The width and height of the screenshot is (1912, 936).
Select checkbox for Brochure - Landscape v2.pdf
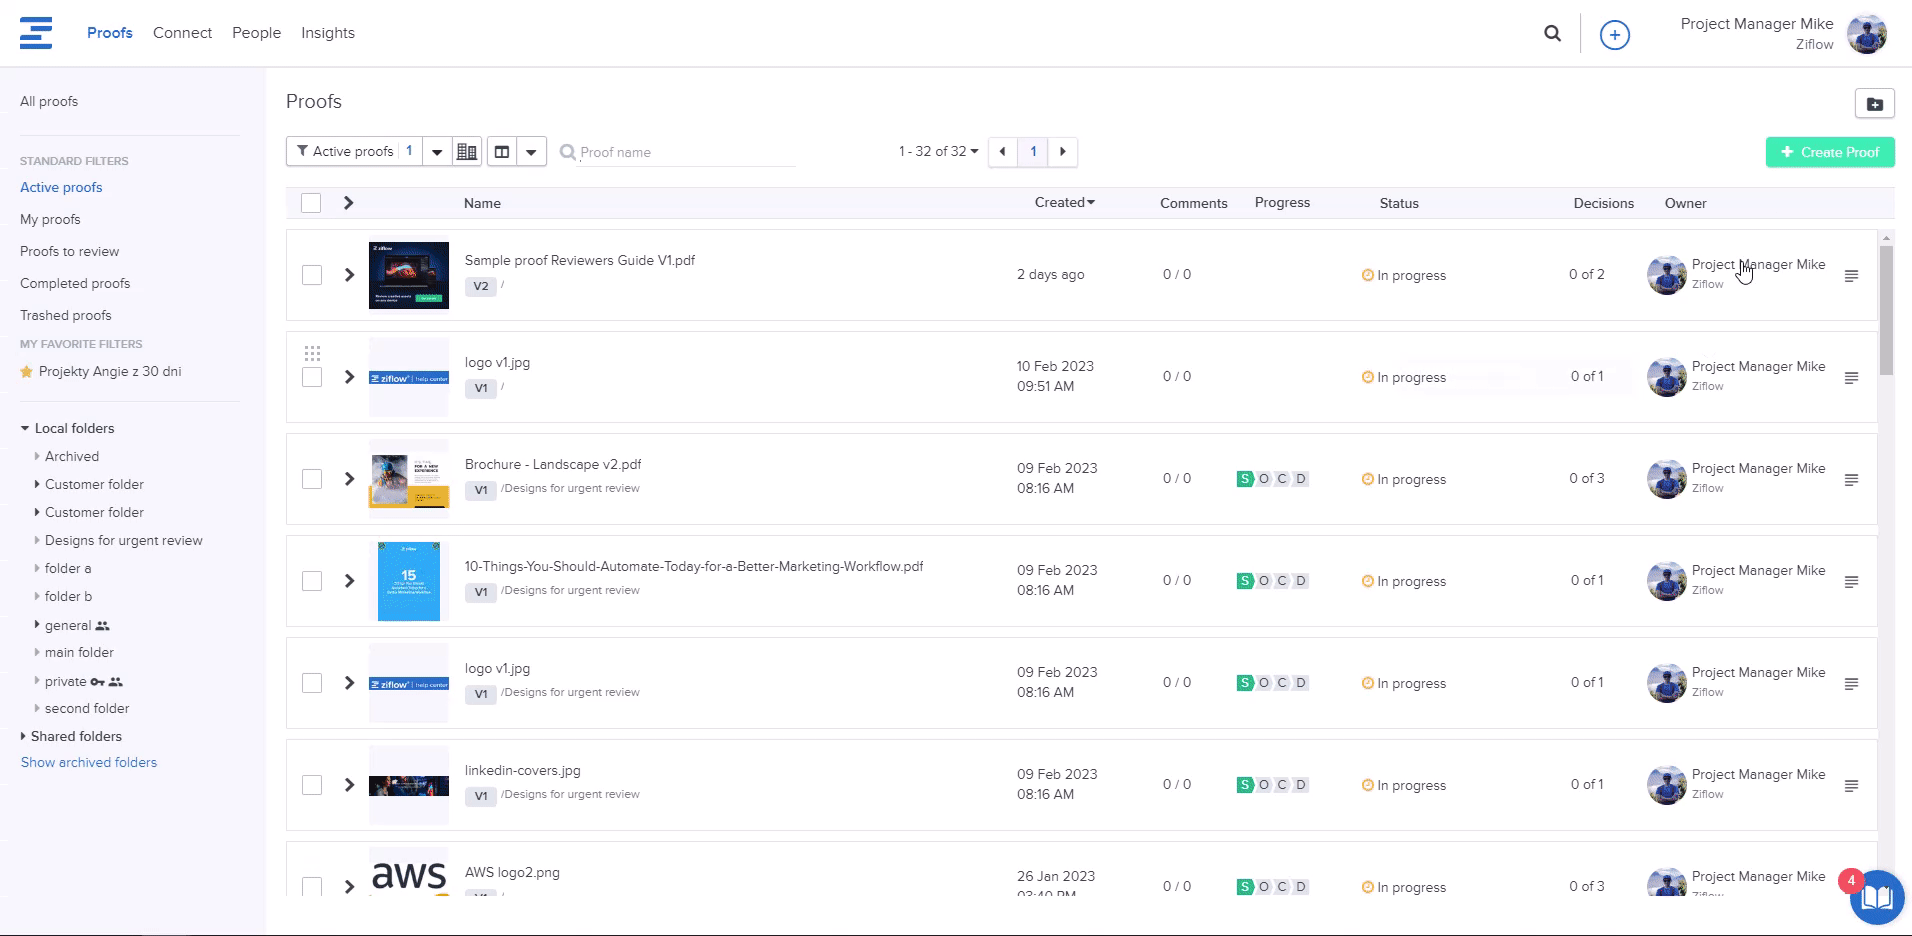(312, 479)
